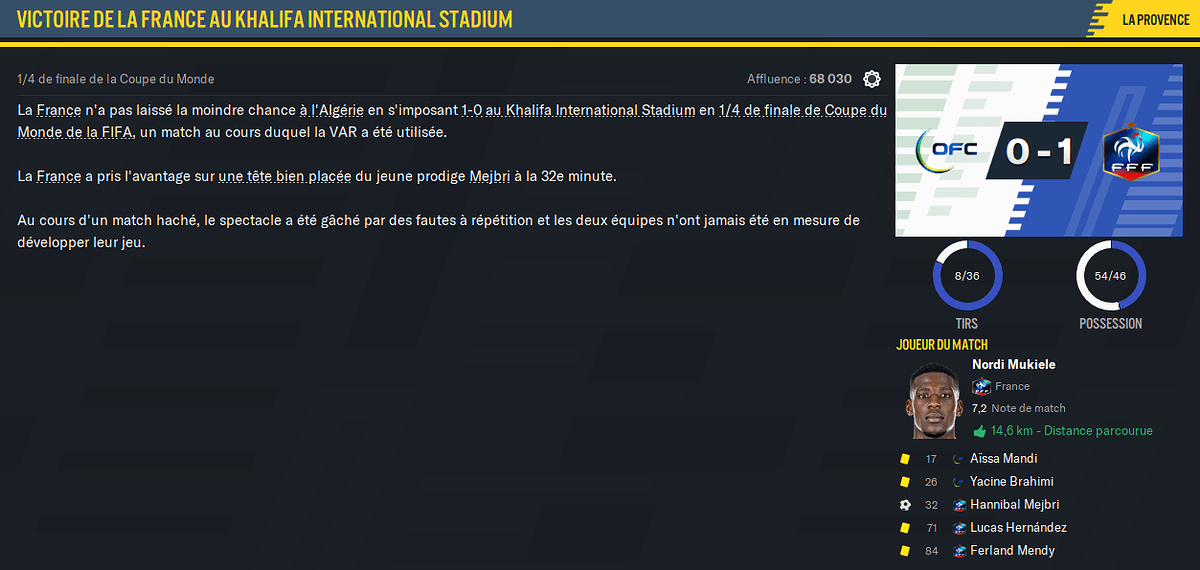
Task: Click the shots (Tirs) donut chart
Action: pos(967,274)
